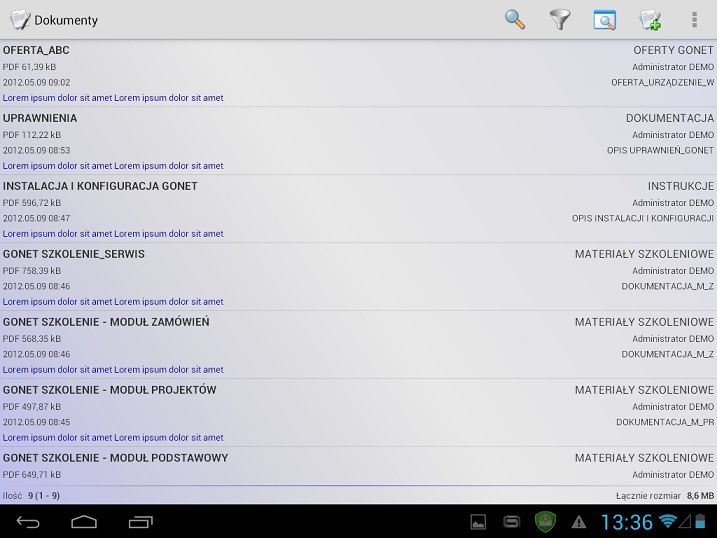
Task: Tap Lorem ipsum under INSTALACJA I KONFIGURACJA
Action: click(x=113, y=234)
